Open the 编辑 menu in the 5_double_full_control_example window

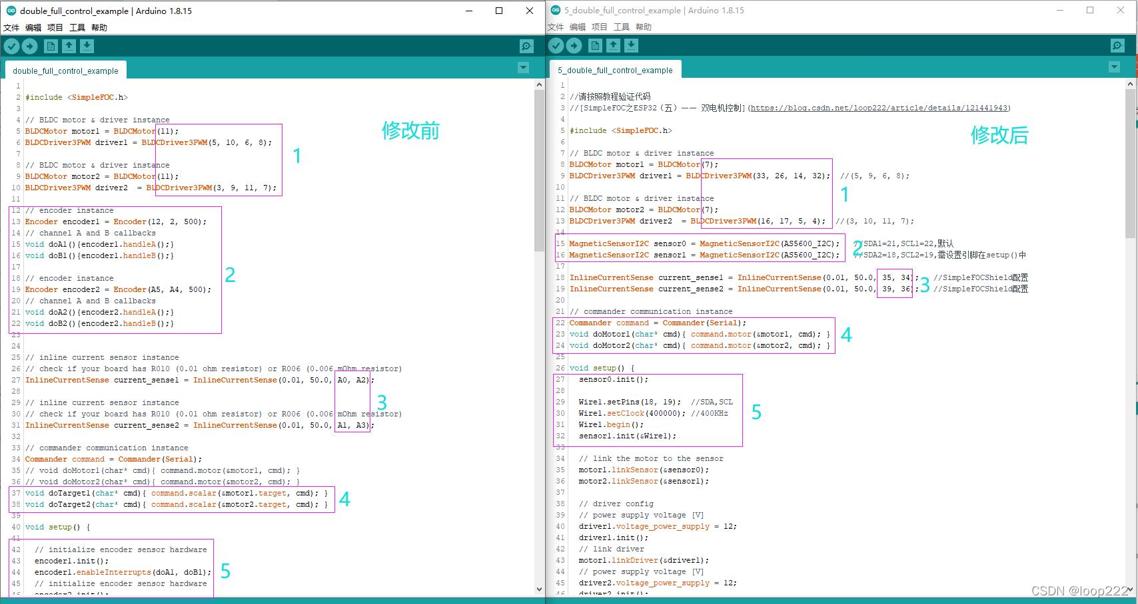pyautogui.click(x=578, y=27)
